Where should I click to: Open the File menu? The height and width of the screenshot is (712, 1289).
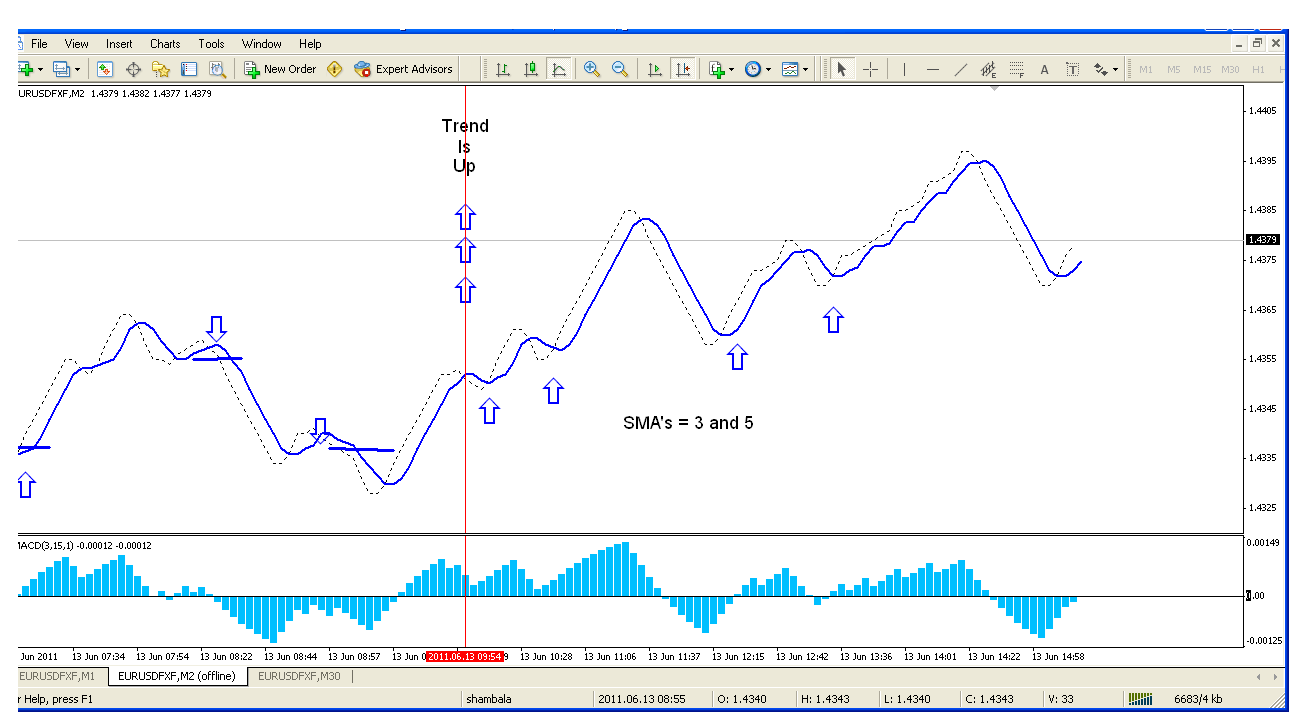tap(39, 44)
